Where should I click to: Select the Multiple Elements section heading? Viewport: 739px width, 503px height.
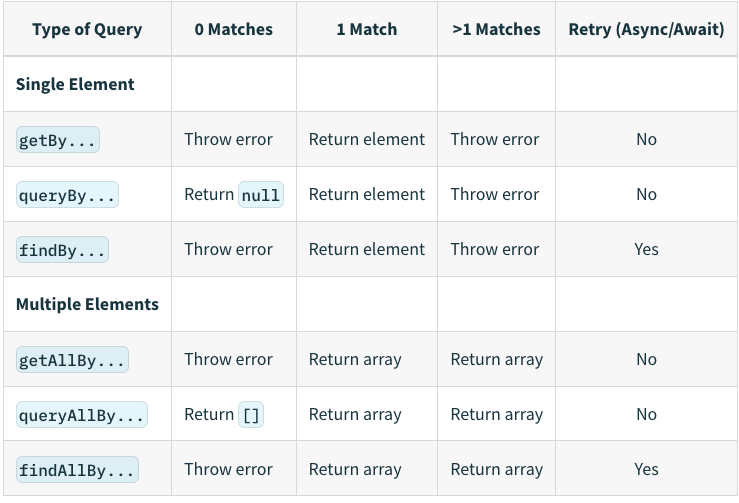coord(87,304)
